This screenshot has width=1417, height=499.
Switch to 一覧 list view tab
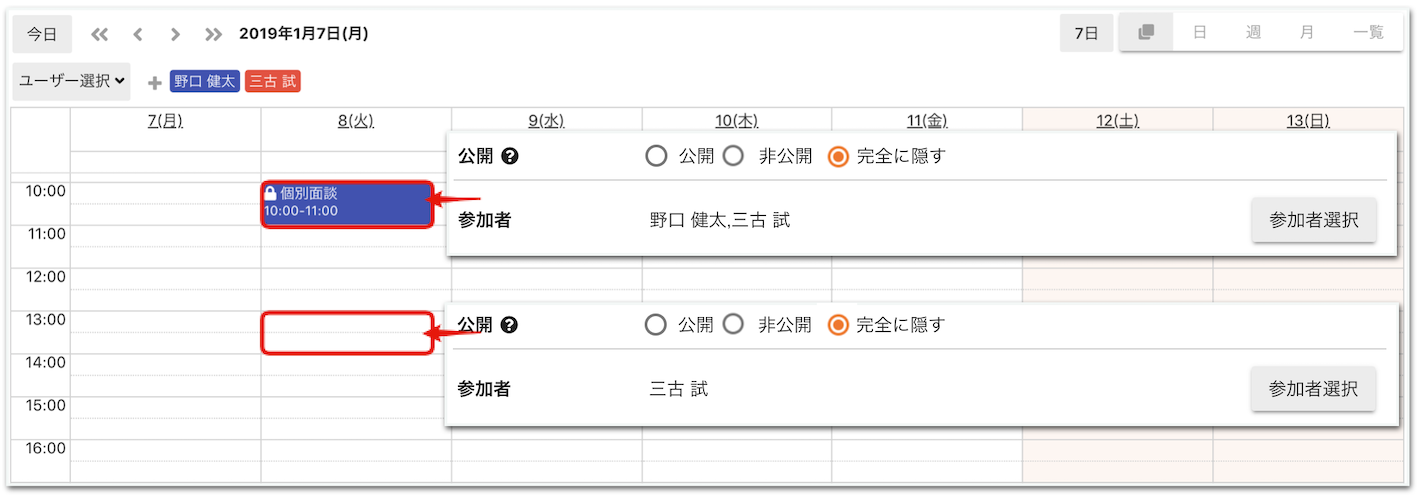[1368, 33]
